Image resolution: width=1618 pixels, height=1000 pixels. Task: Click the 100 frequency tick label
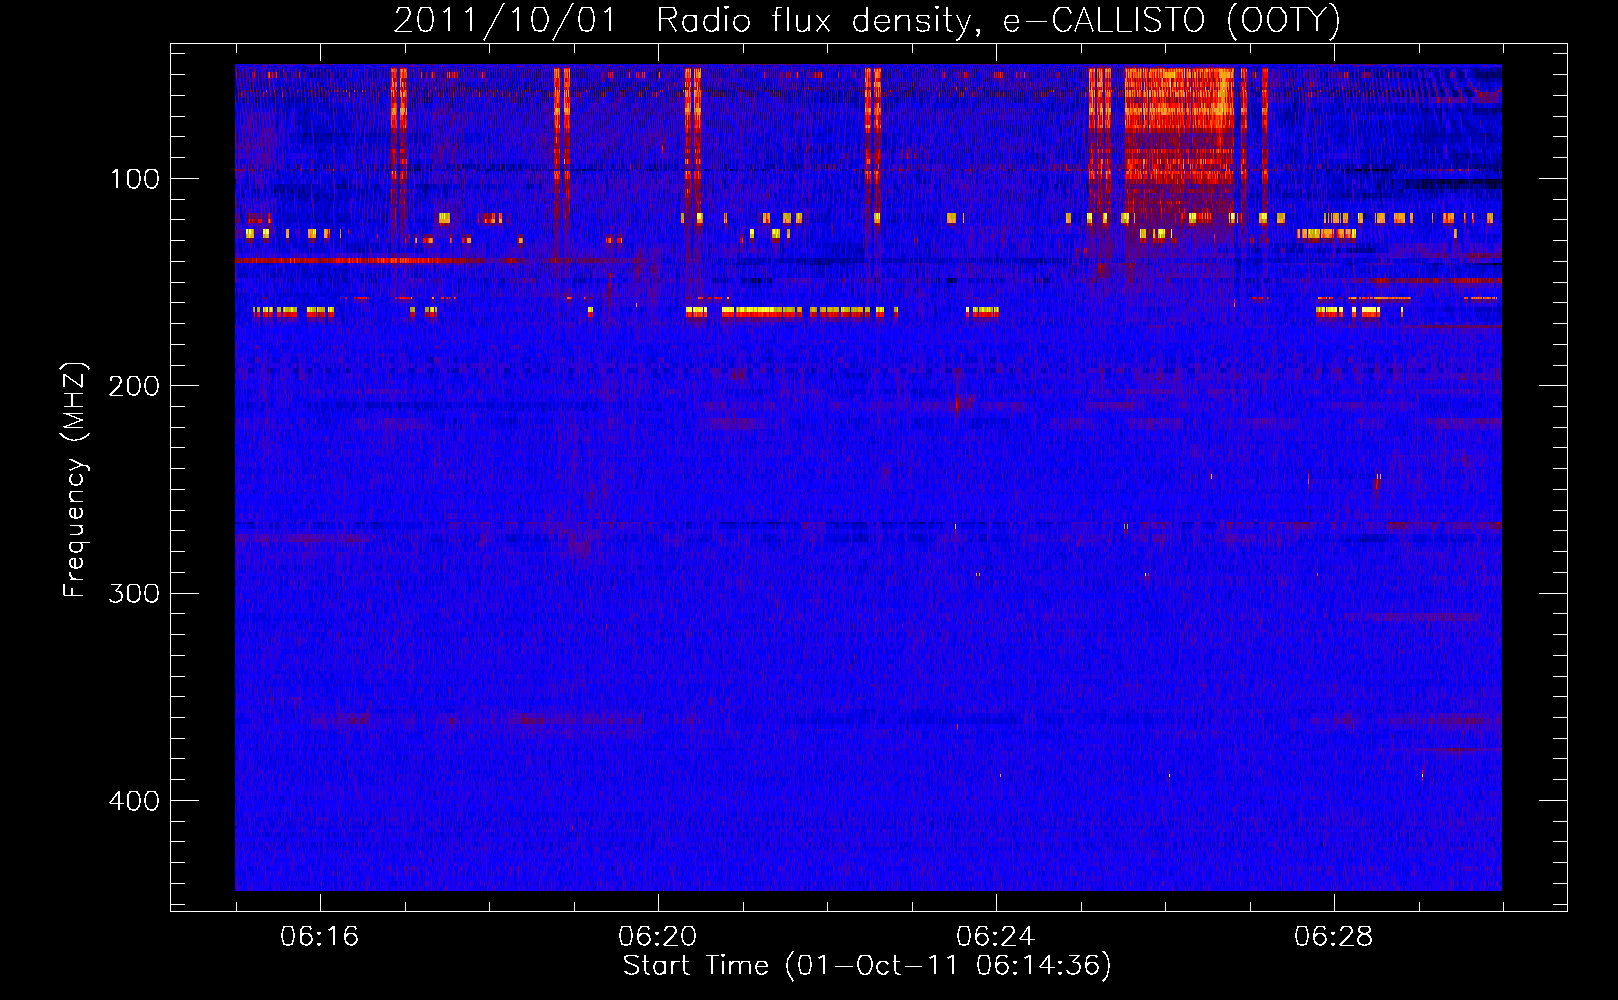(134, 179)
